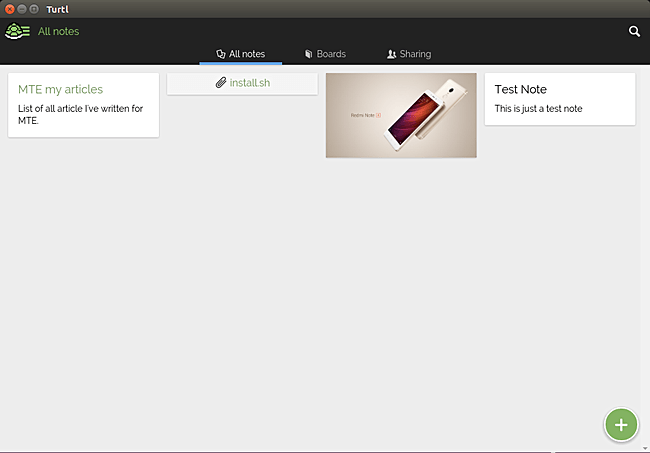Add a new note with the green plus button
This screenshot has width=650, height=453.
click(621, 425)
